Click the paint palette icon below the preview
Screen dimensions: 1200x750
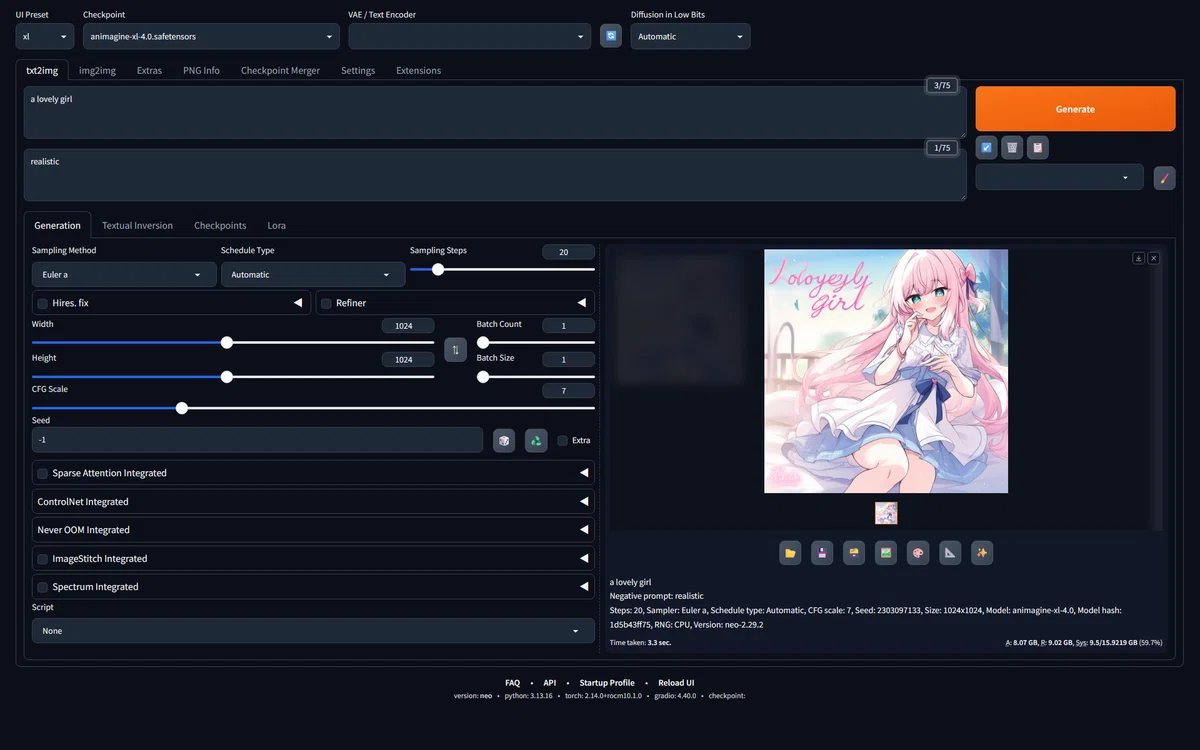(918, 553)
